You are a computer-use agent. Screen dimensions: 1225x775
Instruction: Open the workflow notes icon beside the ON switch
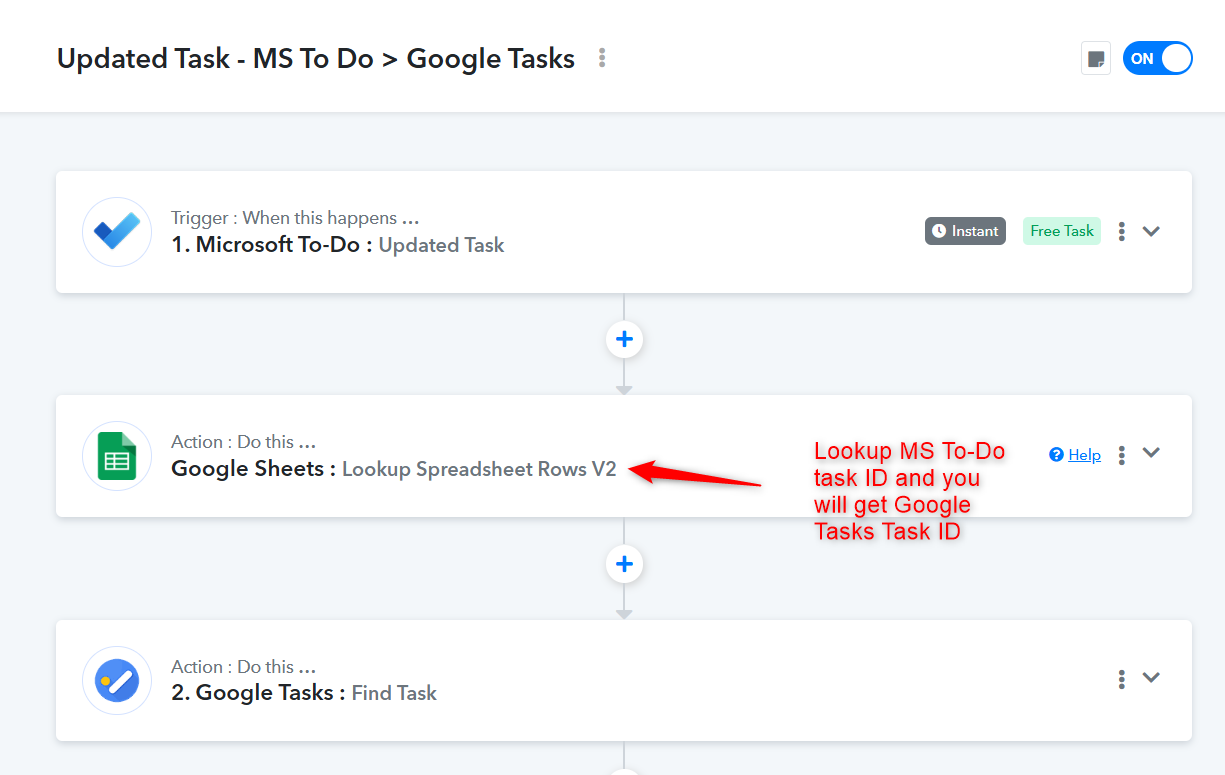[1096, 59]
